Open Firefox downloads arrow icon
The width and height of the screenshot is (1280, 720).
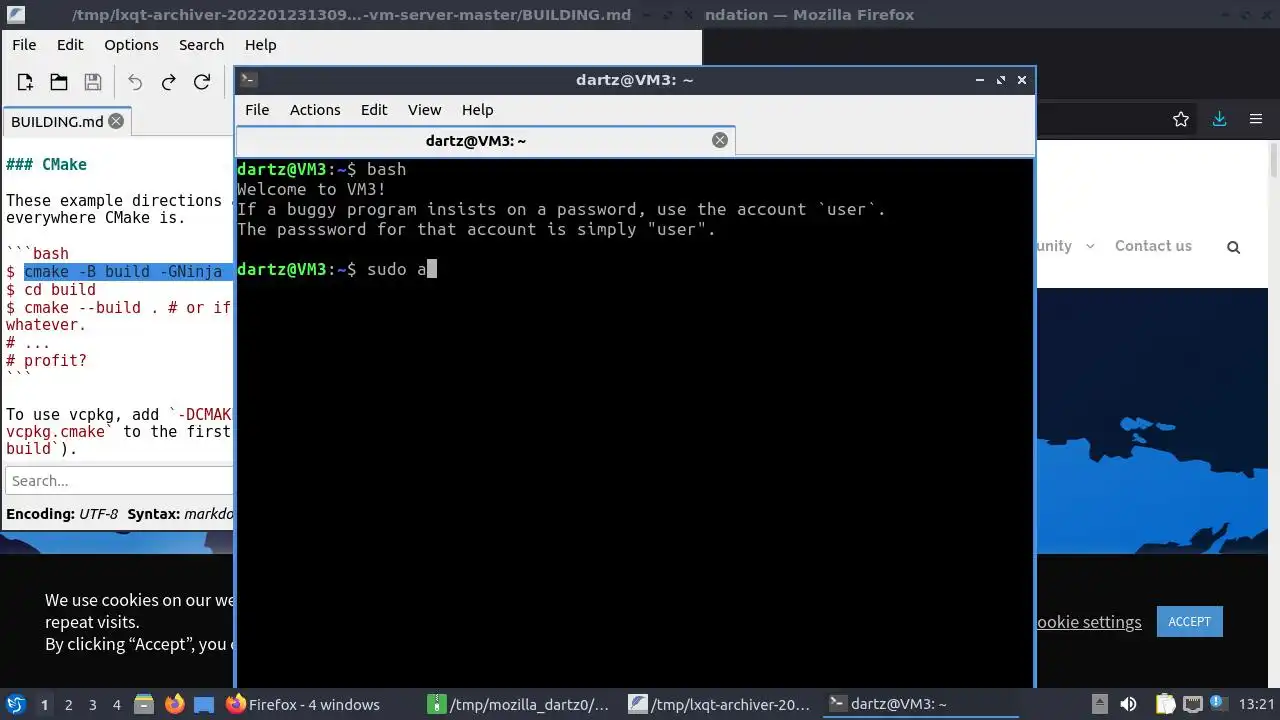[x=1219, y=119]
